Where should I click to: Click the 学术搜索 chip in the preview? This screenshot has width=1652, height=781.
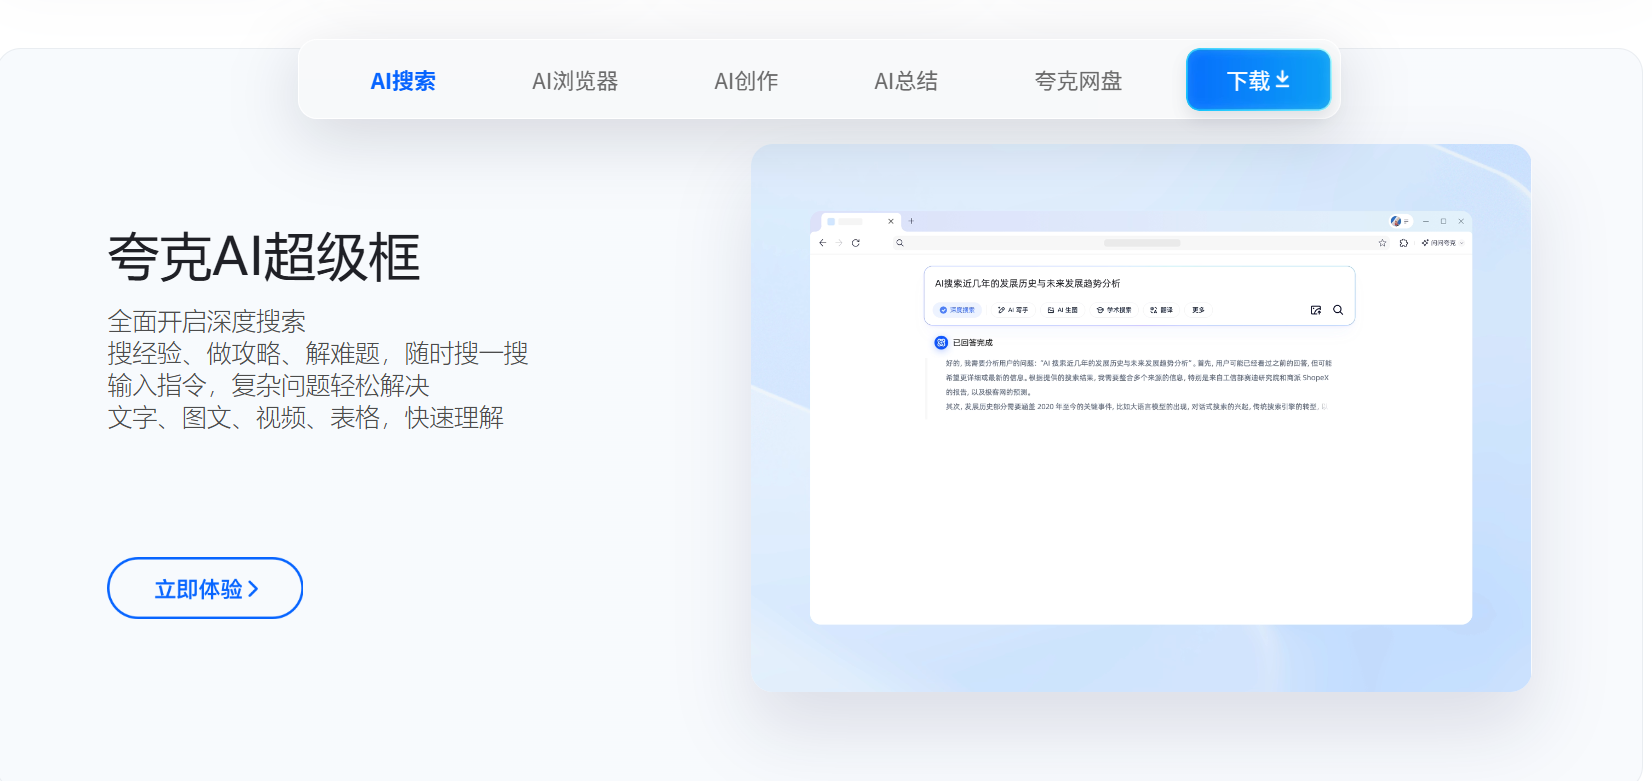click(x=1114, y=310)
